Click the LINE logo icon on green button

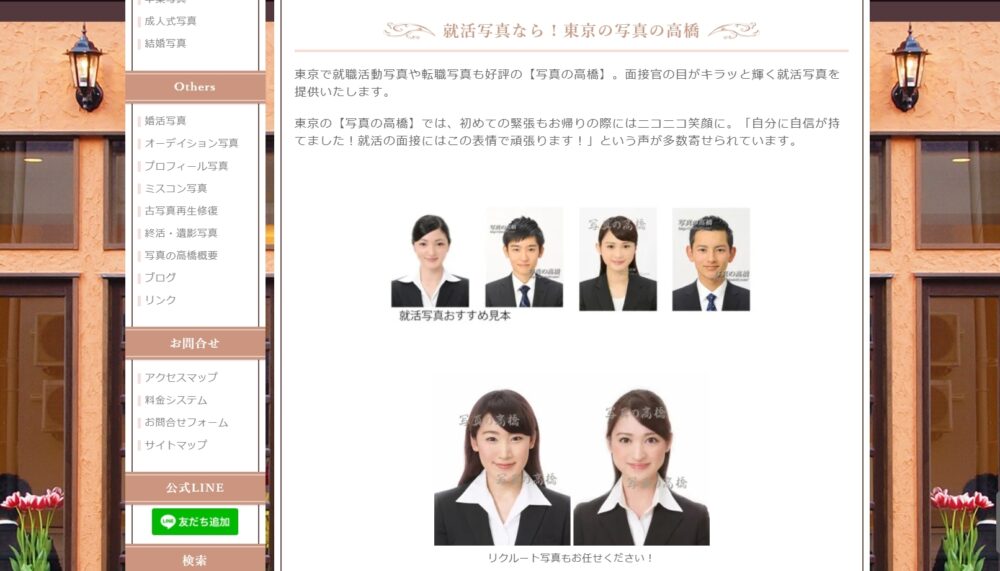[168, 521]
